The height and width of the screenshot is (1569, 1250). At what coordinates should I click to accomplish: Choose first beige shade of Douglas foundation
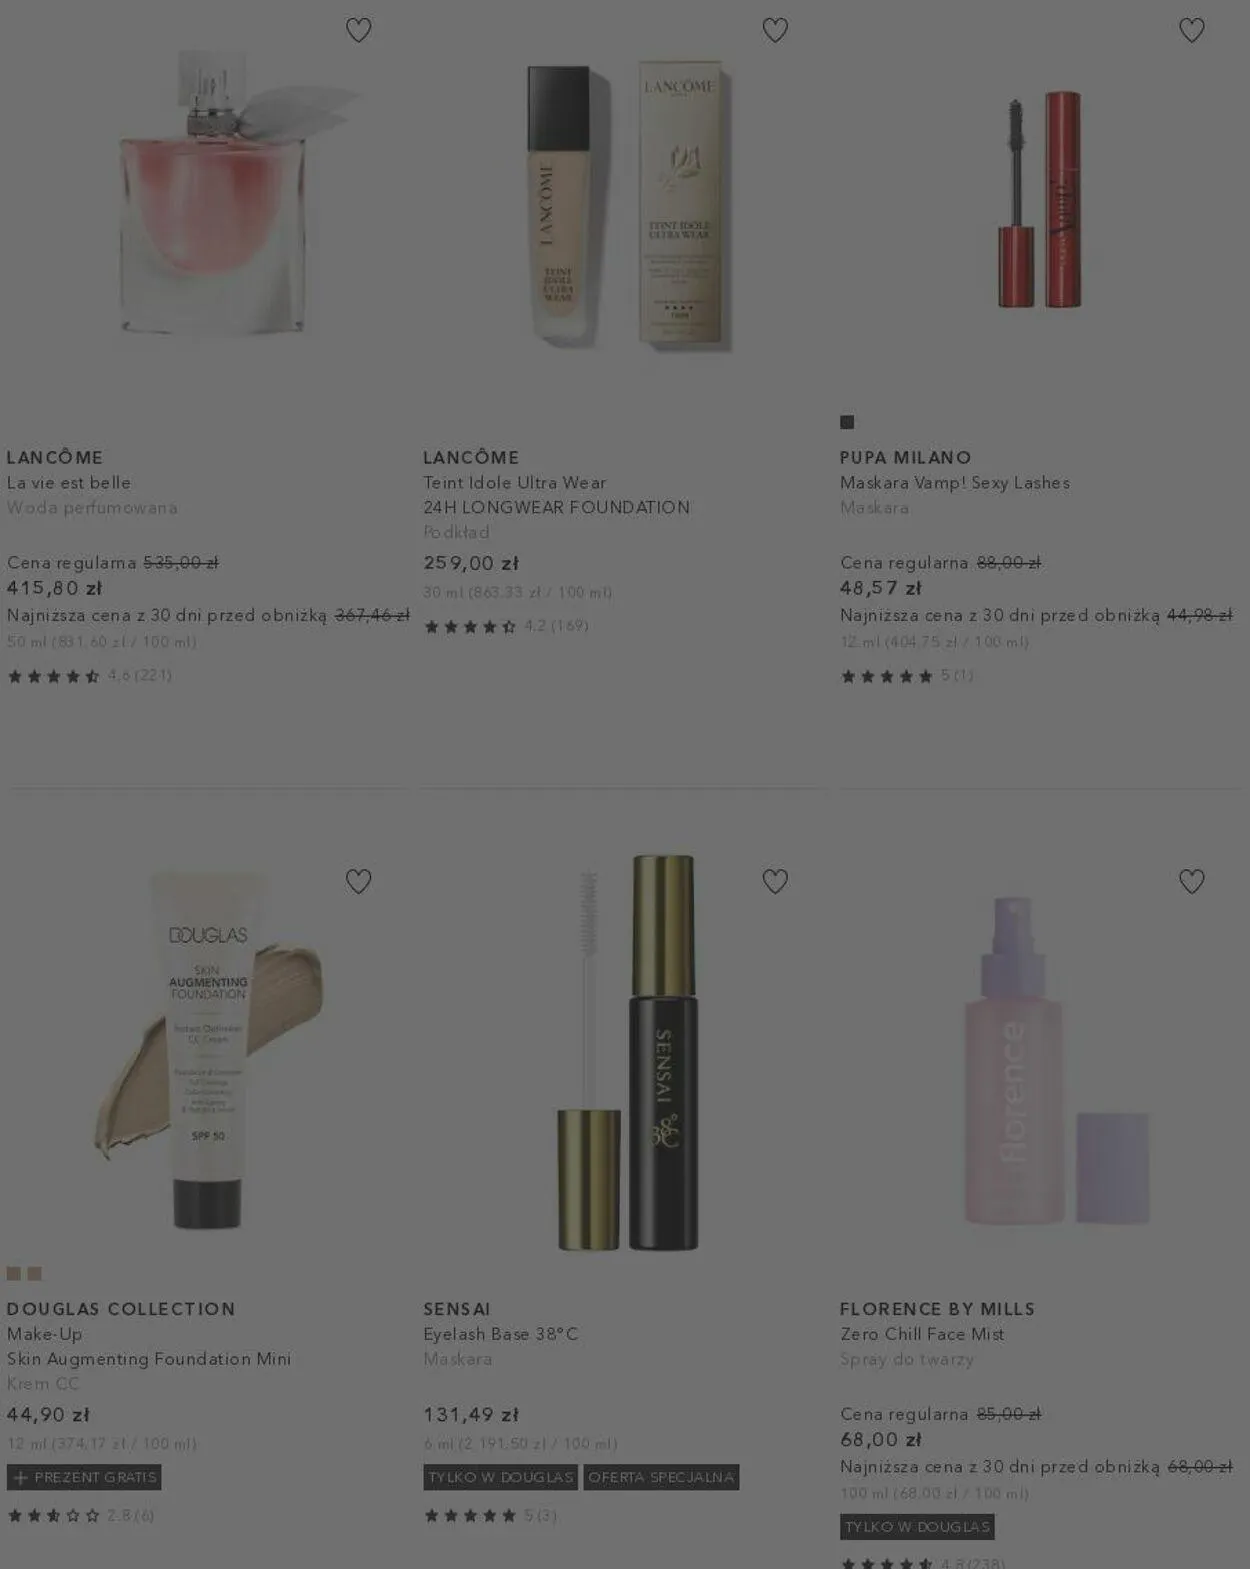14,1273
